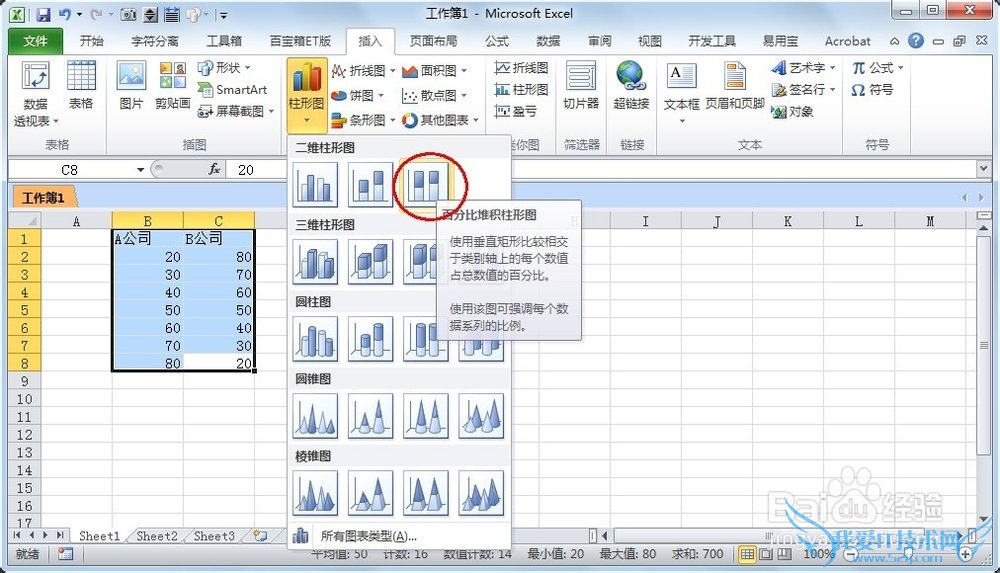
Task: Open the 页面布局 ribbon tab
Action: (x=433, y=41)
